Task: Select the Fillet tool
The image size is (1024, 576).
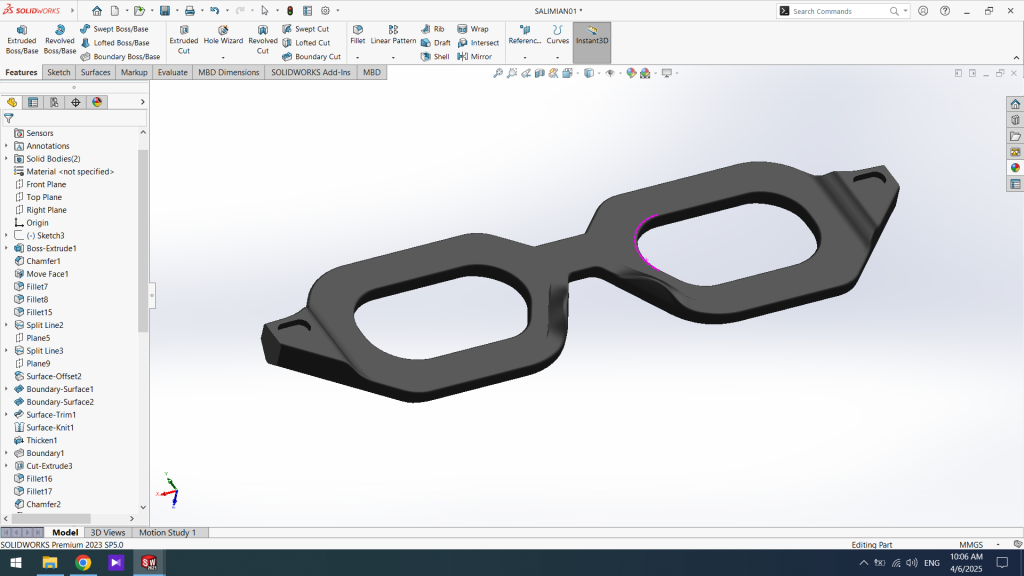Action: [357, 35]
